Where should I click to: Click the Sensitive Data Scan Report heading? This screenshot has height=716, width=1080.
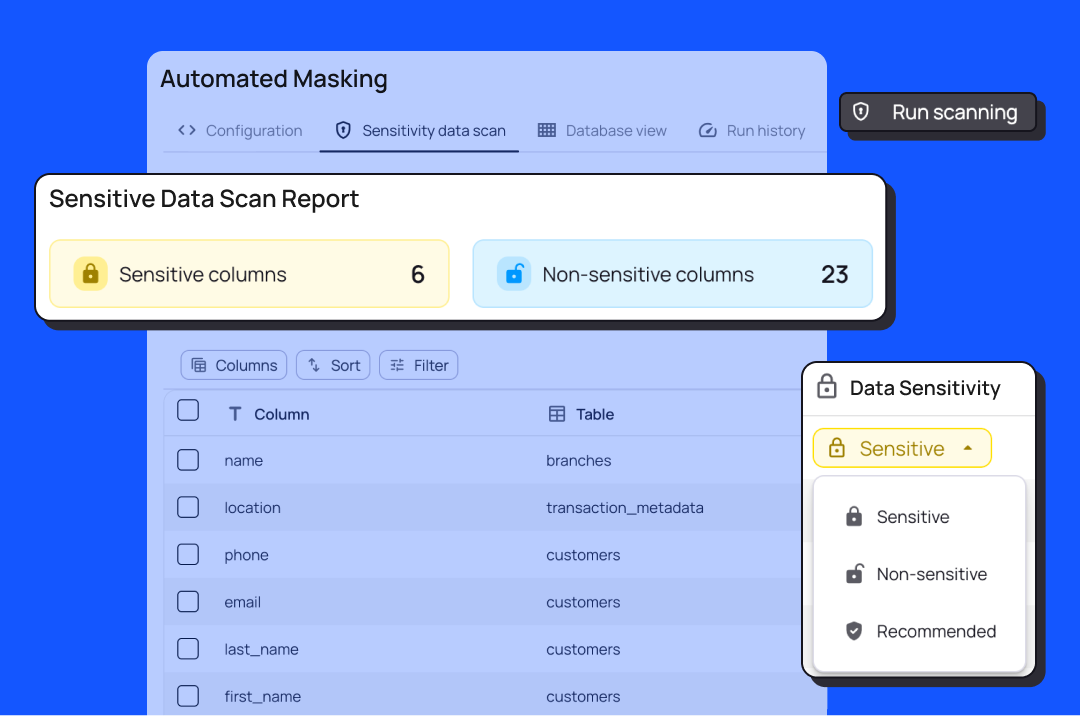204,199
